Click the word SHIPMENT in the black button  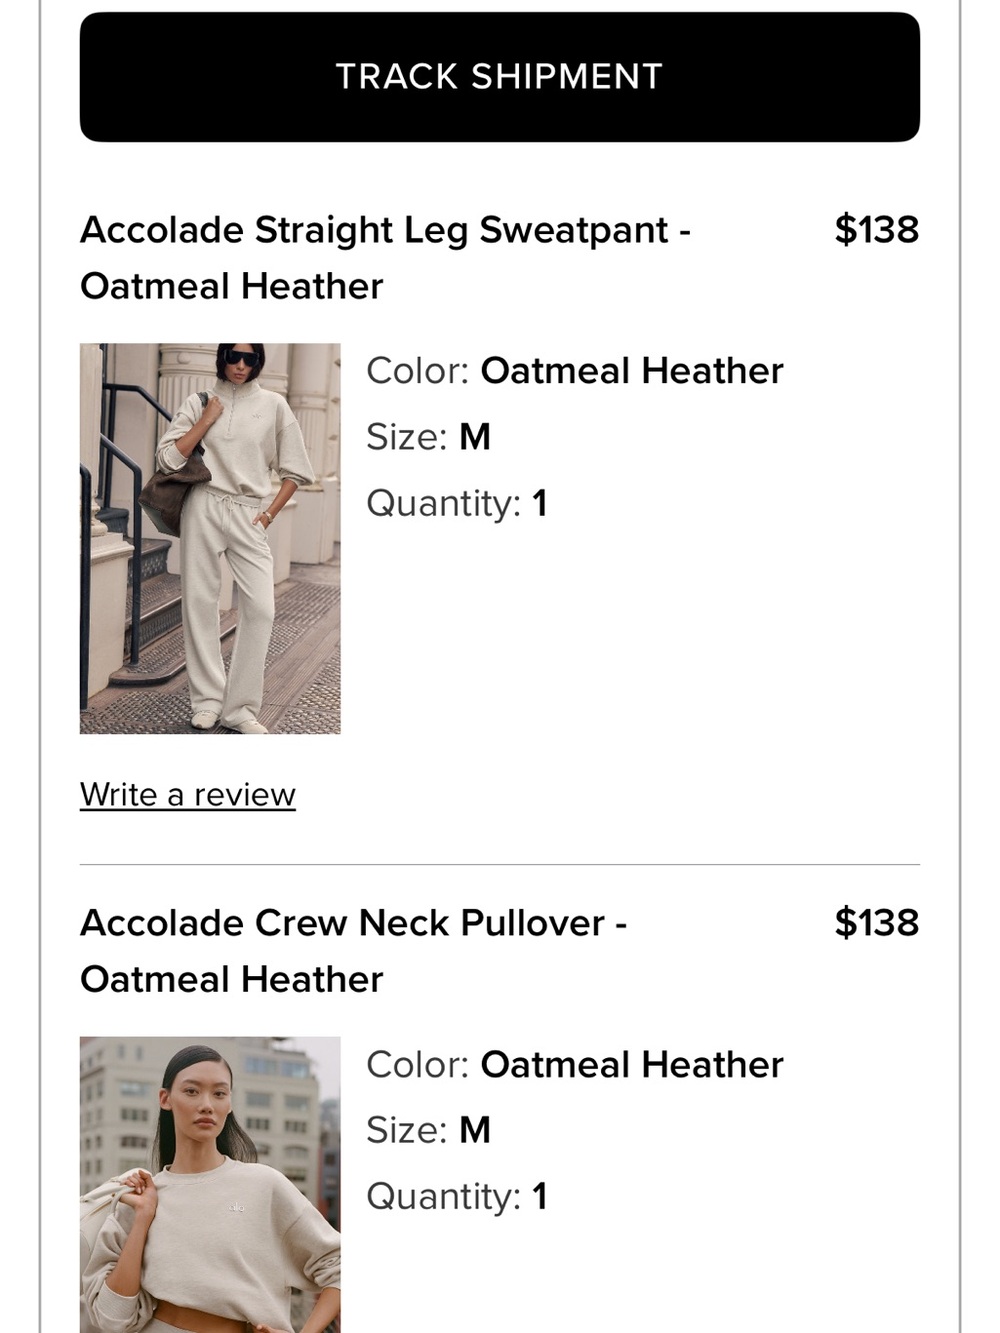[567, 77]
